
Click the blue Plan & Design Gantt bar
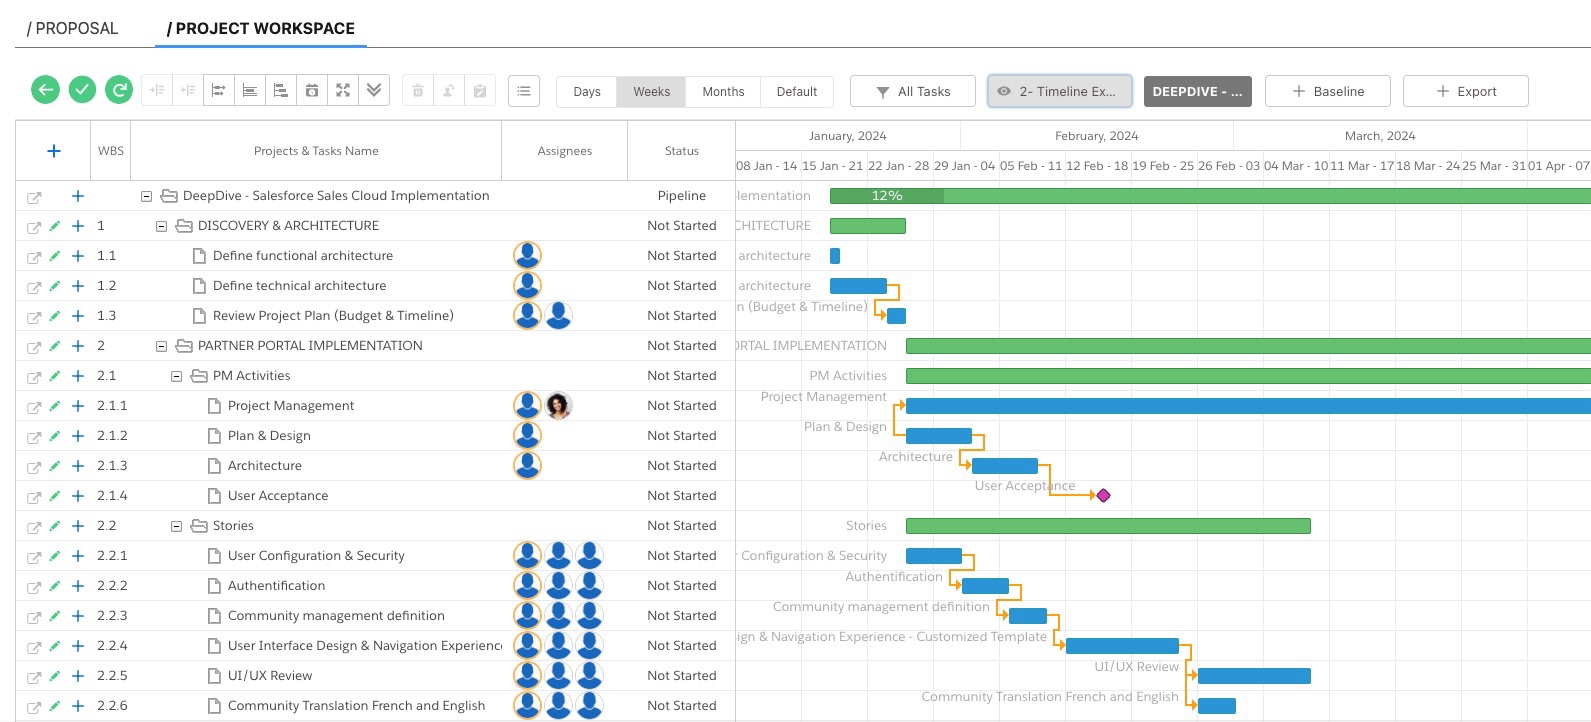pyautogui.click(x=939, y=436)
